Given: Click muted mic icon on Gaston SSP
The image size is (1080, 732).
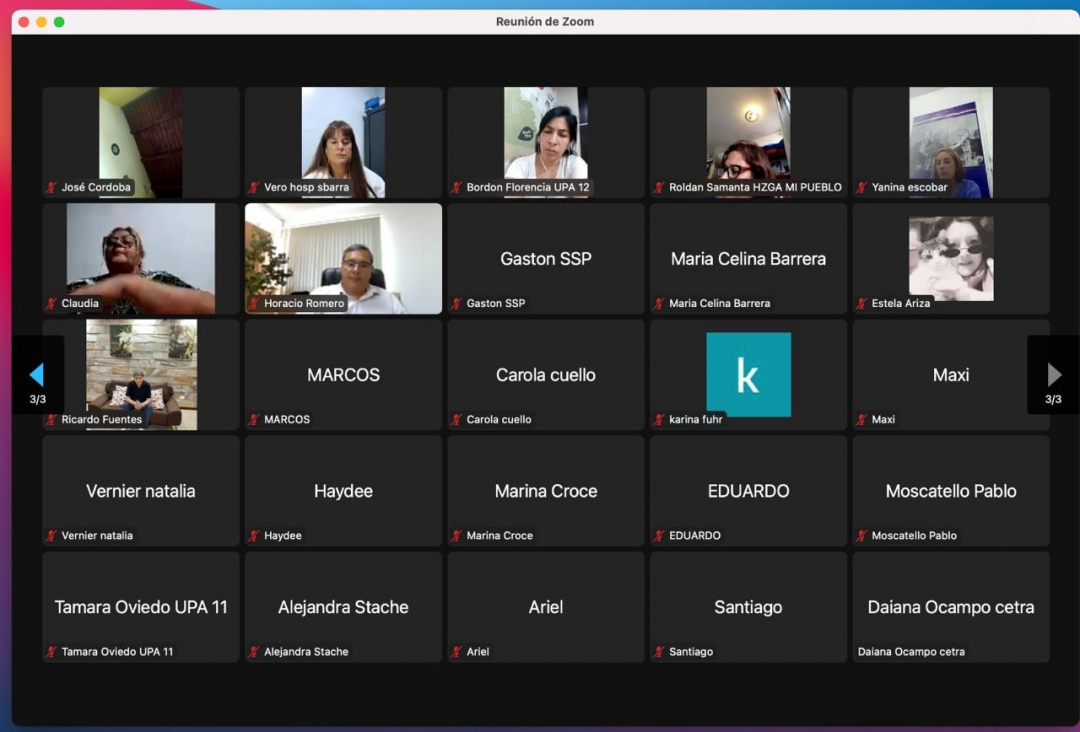Looking at the screenshot, I should click(x=457, y=303).
